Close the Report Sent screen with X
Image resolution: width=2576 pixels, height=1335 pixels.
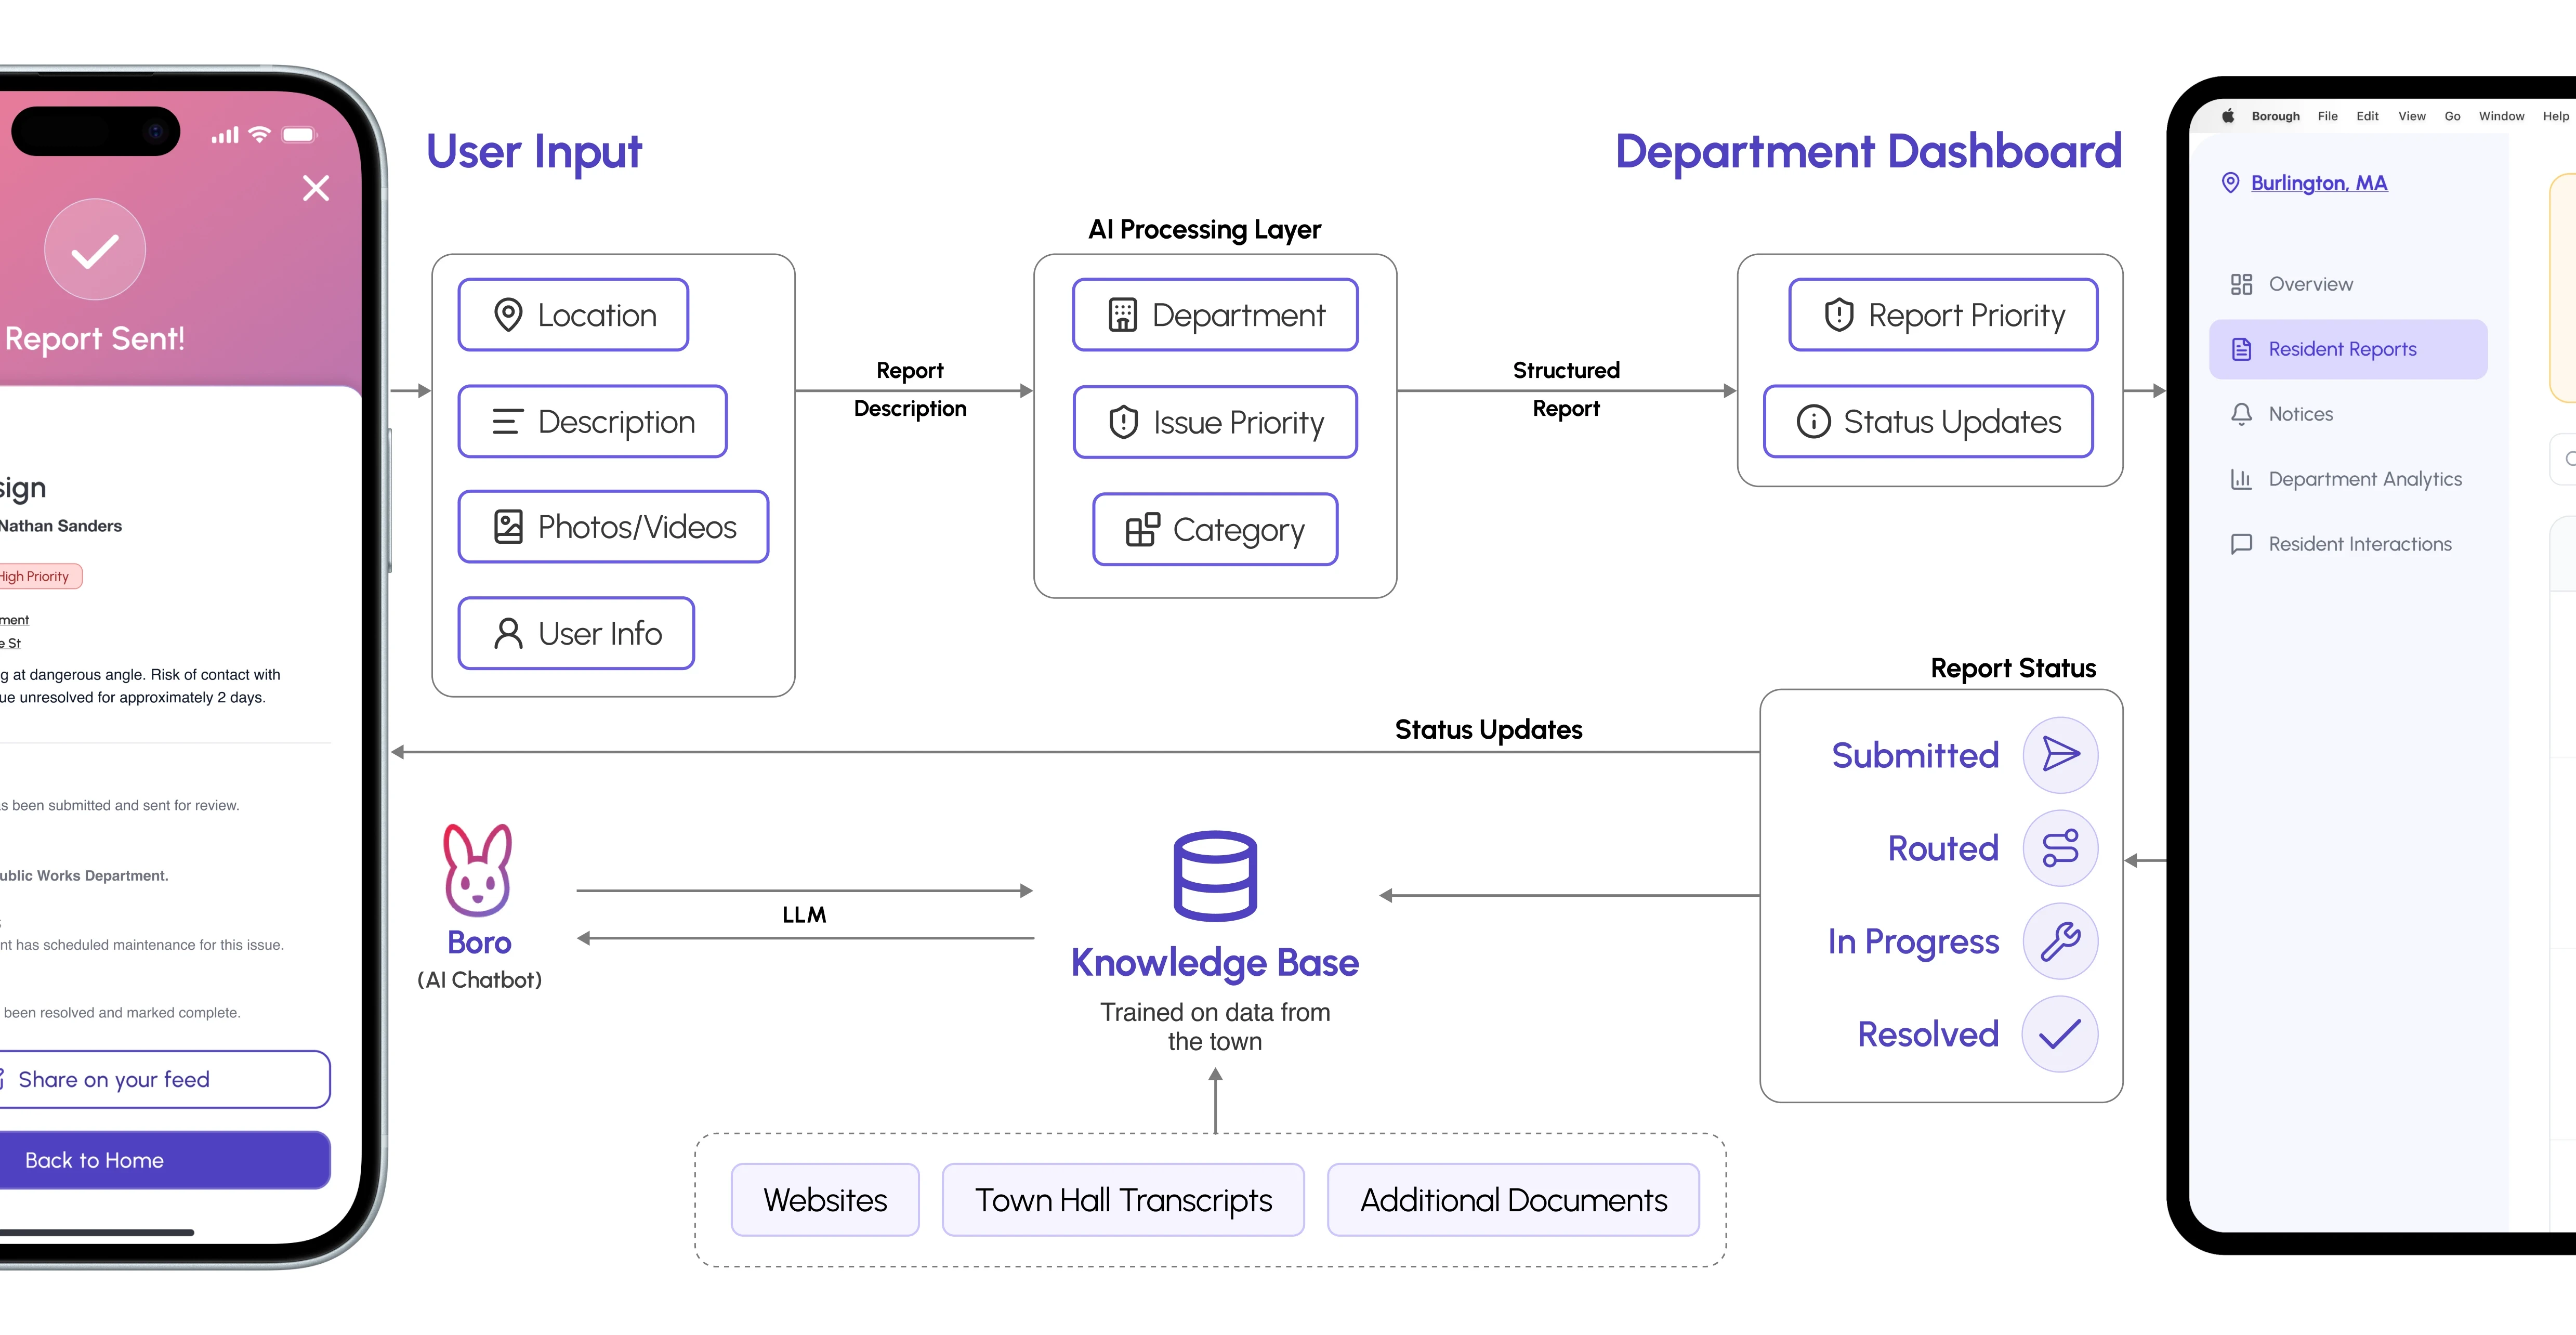pyautogui.click(x=316, y=188)
